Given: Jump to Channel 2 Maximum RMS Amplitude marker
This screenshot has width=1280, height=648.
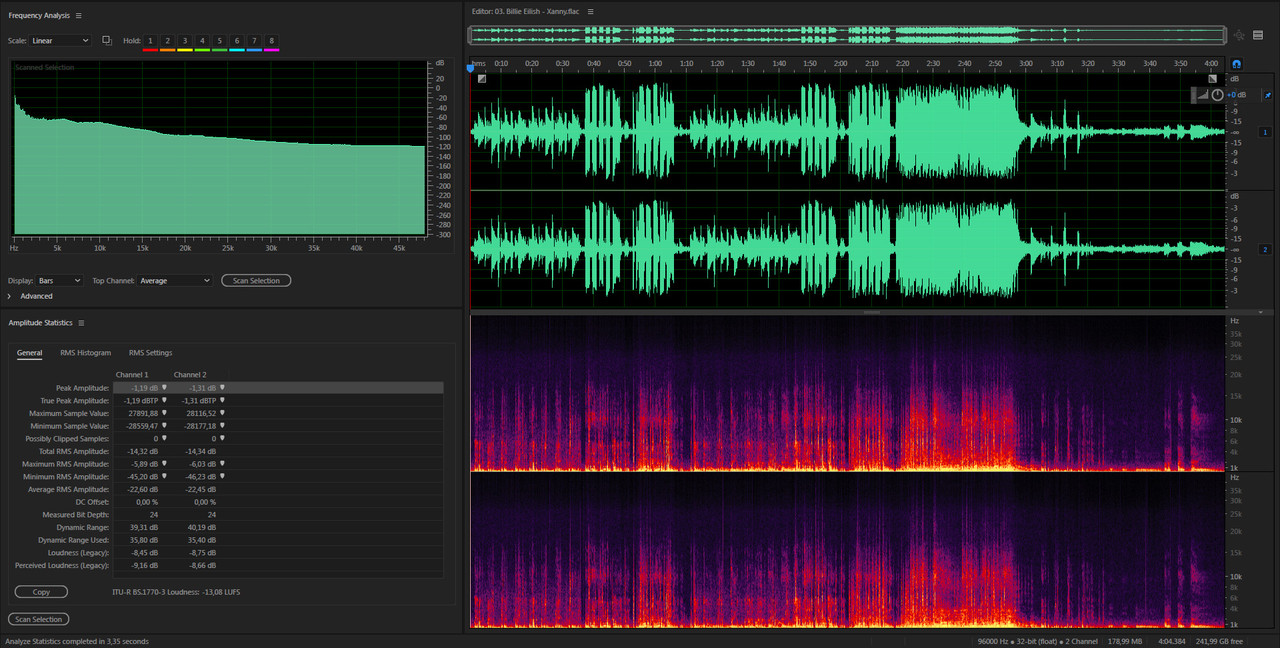Looking at the screenshot, I should (x=222, y=464).
